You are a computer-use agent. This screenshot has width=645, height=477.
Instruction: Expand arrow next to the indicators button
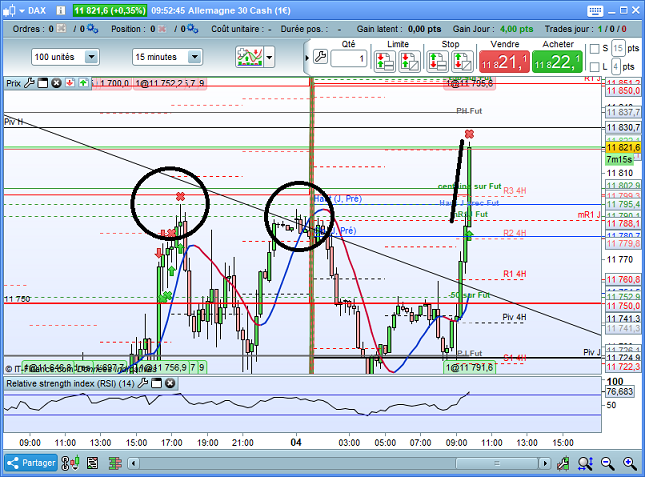click(269, 57)
